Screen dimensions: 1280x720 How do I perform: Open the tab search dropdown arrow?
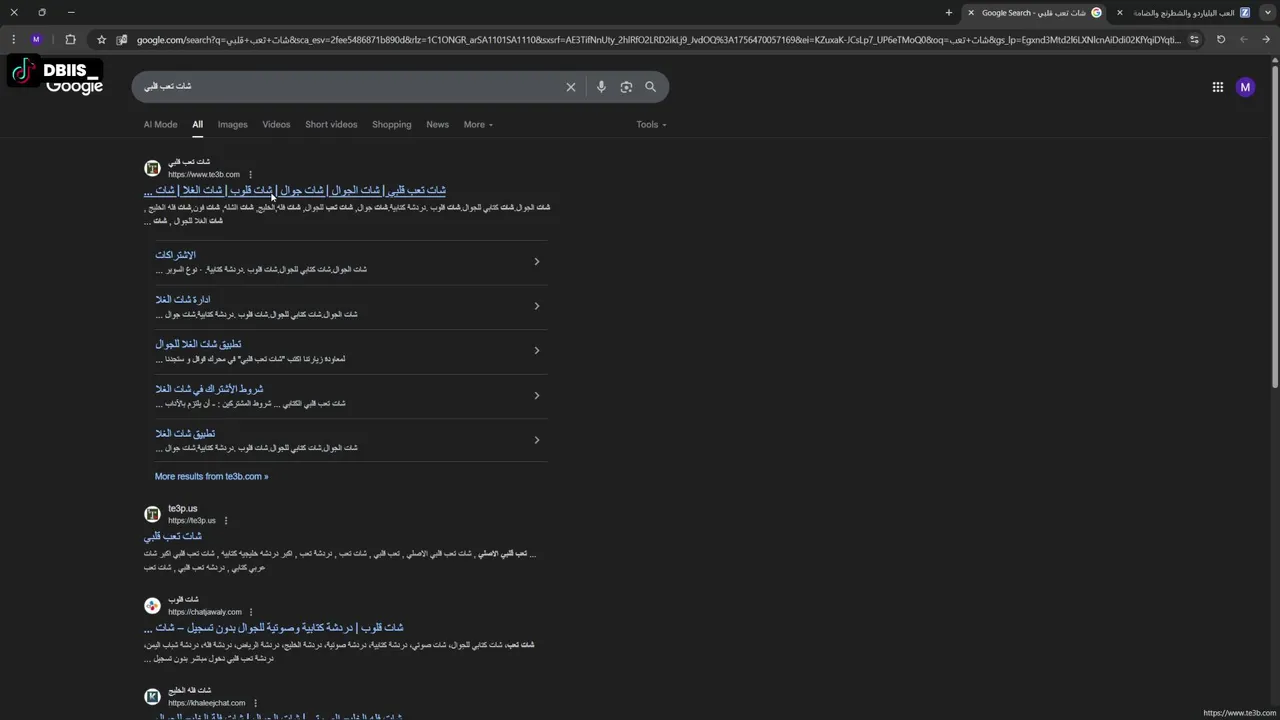[x=1267, y=13]
